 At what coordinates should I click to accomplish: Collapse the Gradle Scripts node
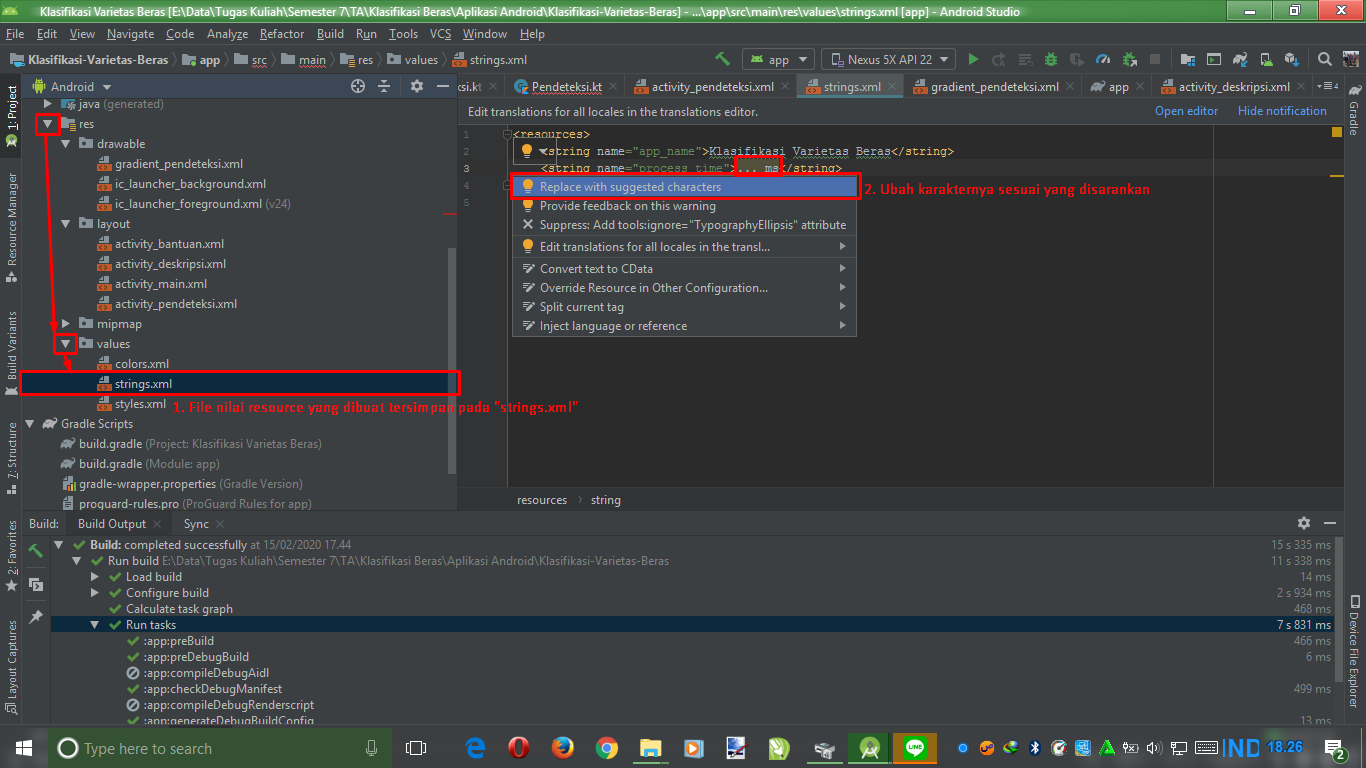click(29, 424)
